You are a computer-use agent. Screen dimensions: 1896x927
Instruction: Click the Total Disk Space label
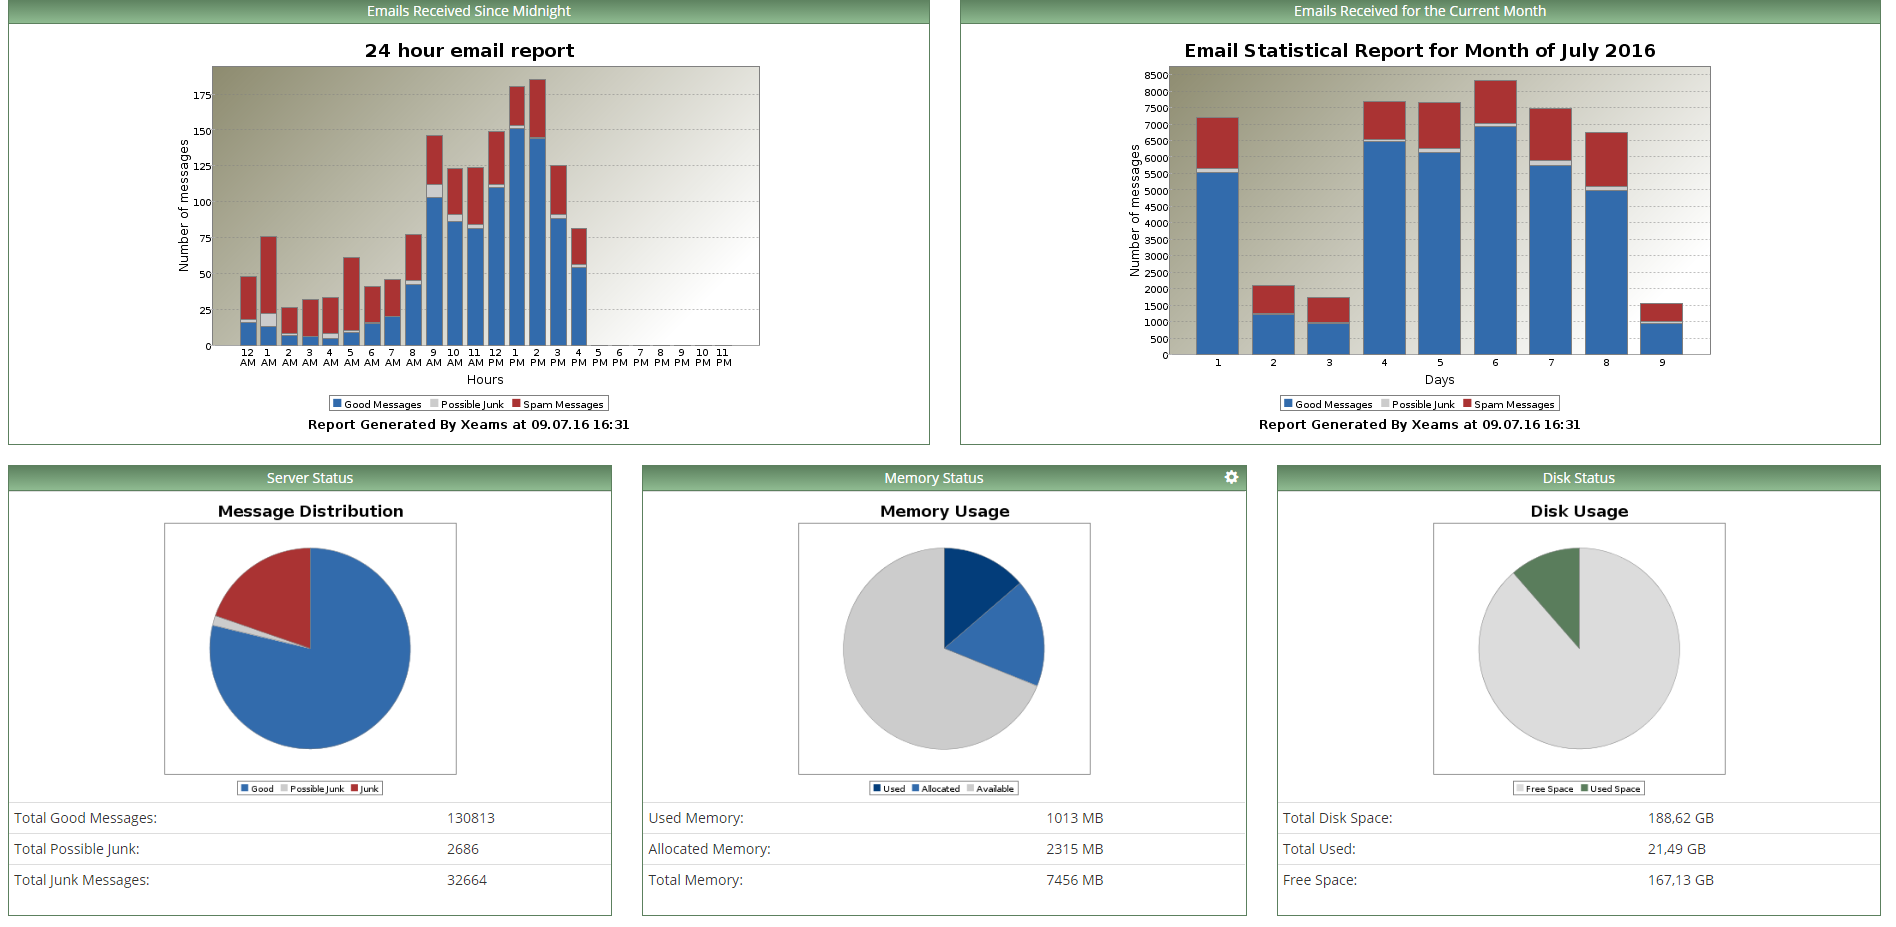[x=1337, y=818]
